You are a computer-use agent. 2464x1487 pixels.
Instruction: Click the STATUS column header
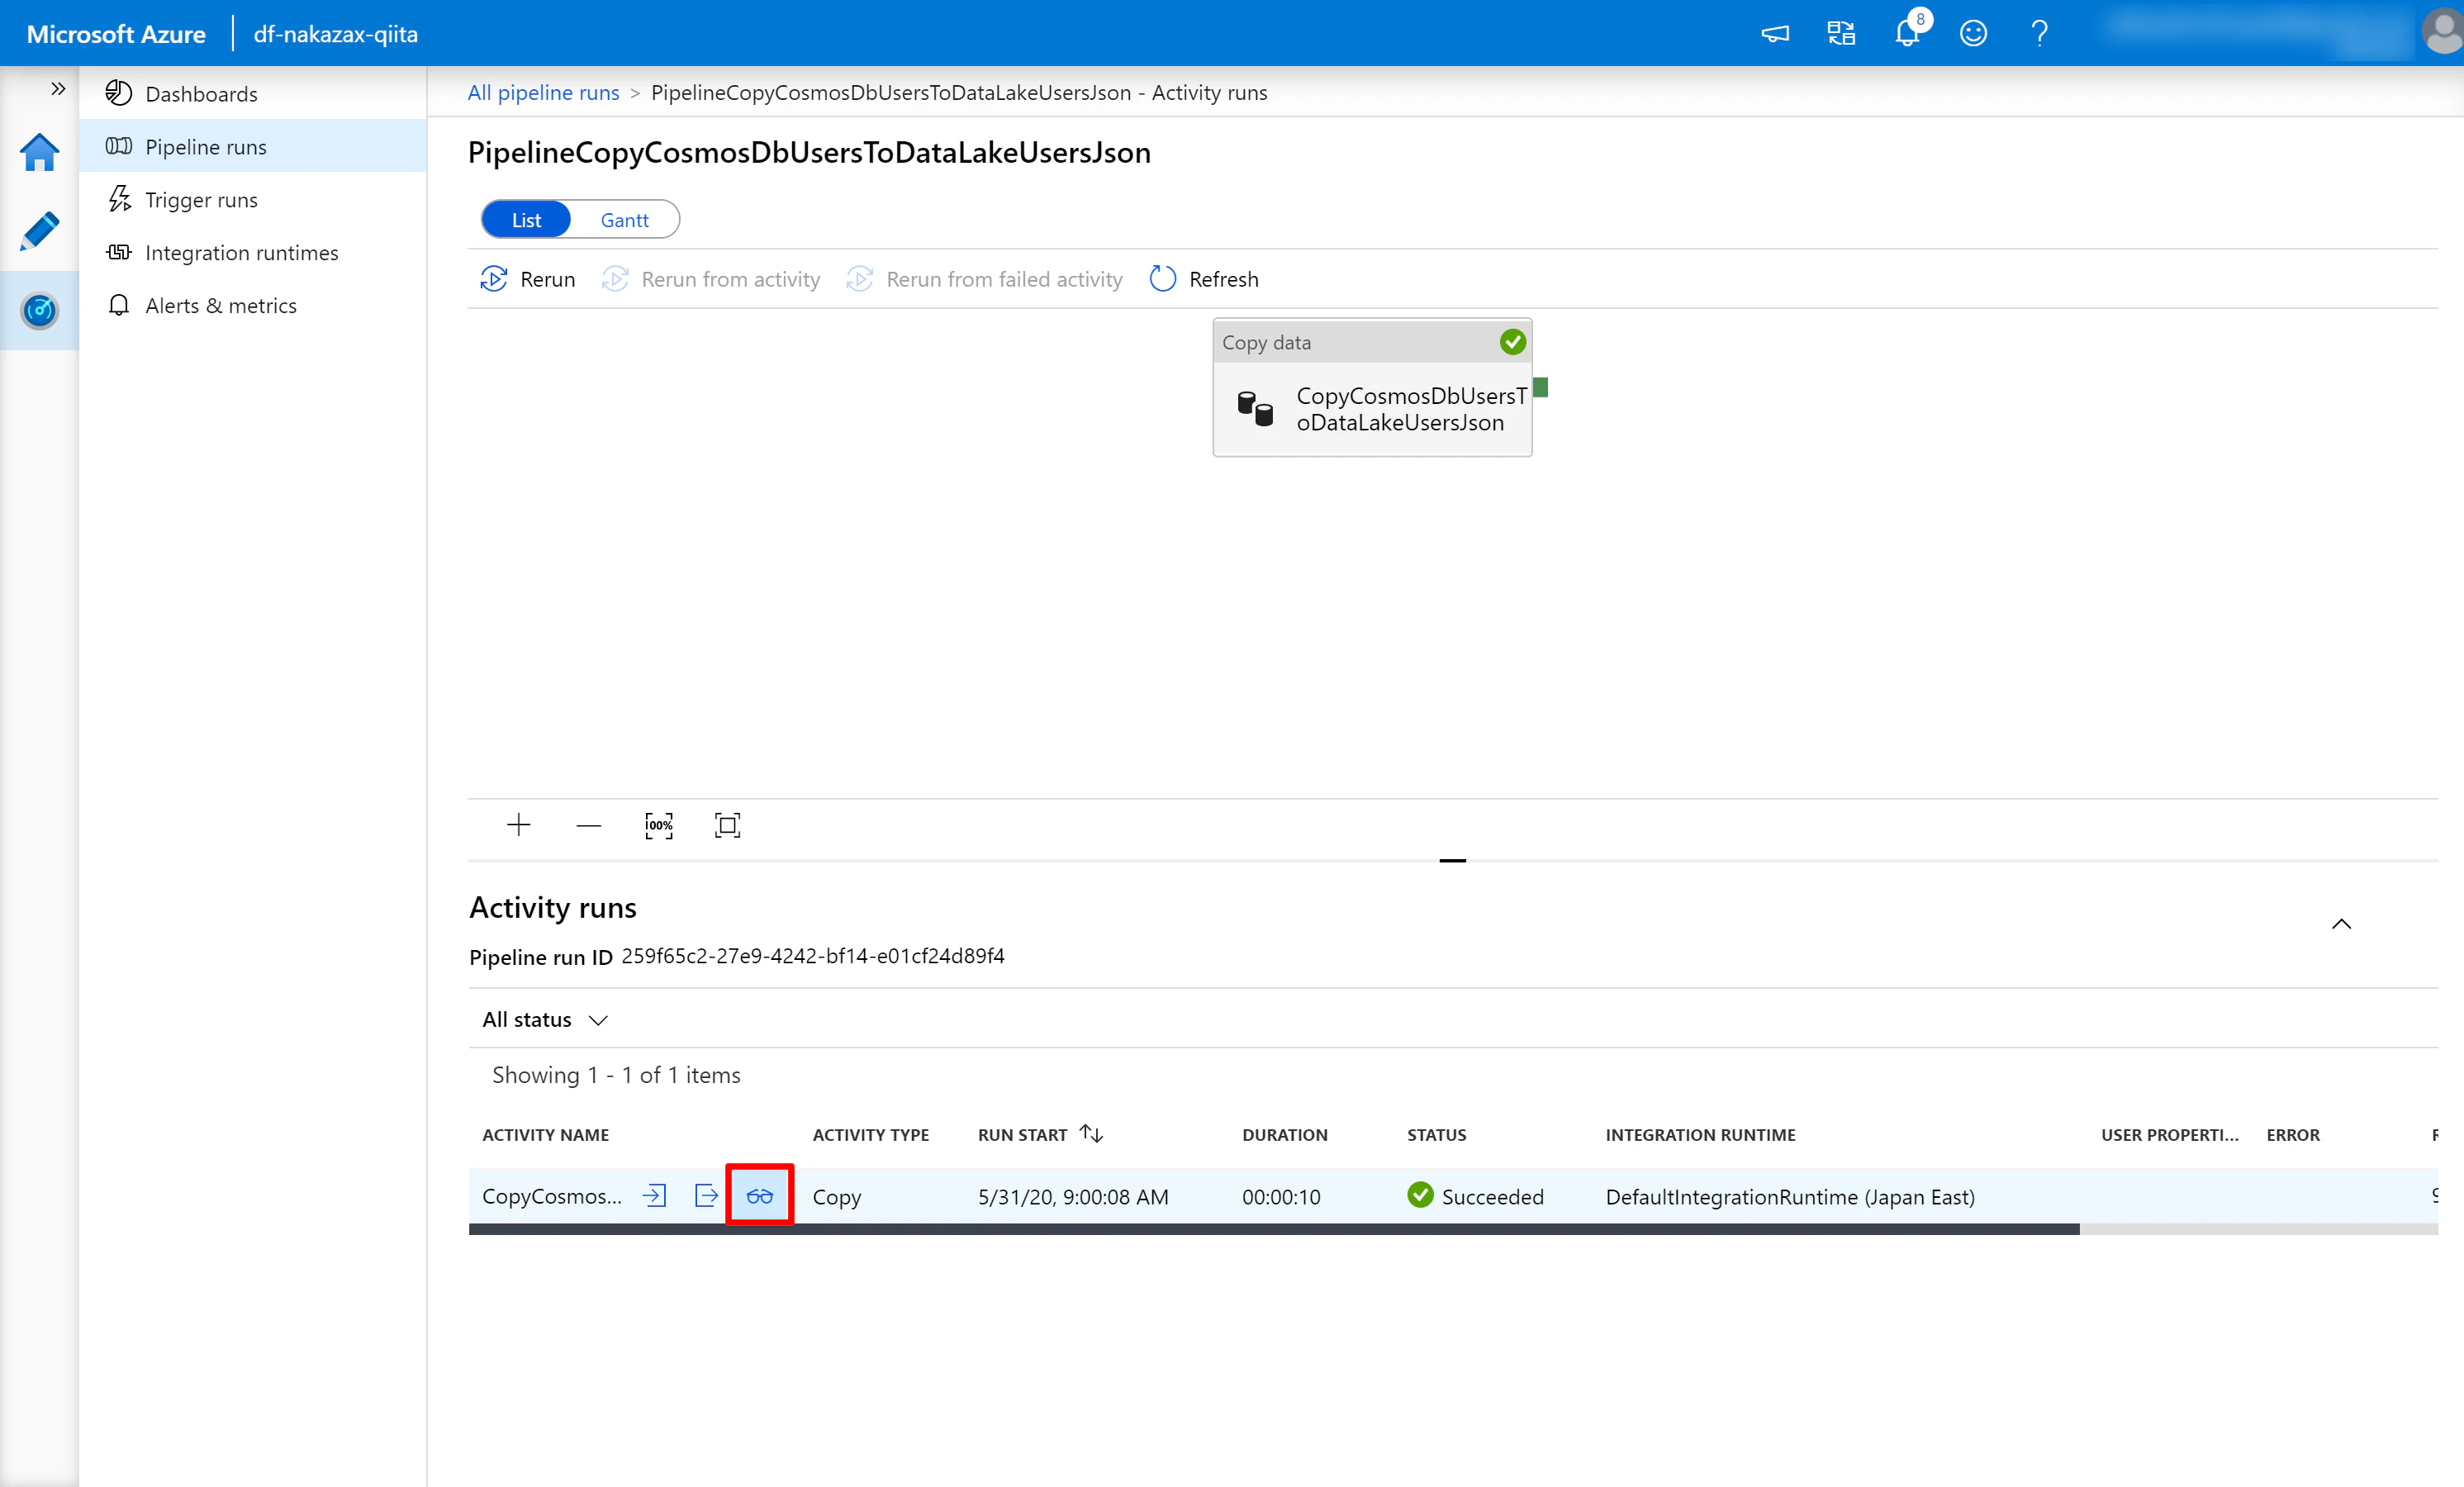tap(1436, 1134)
